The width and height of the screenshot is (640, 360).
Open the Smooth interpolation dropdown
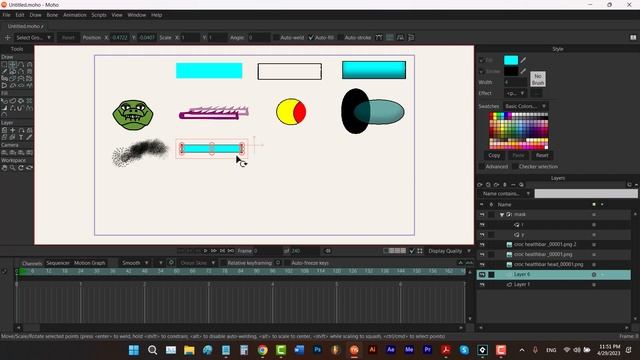[x=135, y=263]
